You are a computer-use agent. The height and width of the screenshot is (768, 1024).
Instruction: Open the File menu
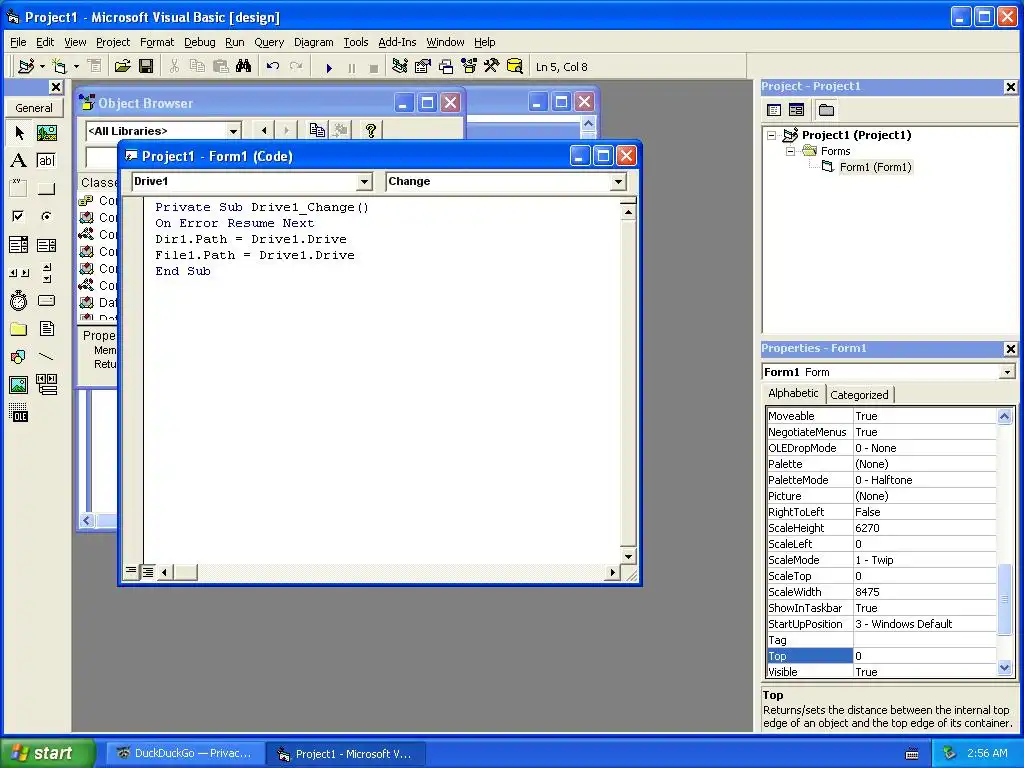coord(18,42)
